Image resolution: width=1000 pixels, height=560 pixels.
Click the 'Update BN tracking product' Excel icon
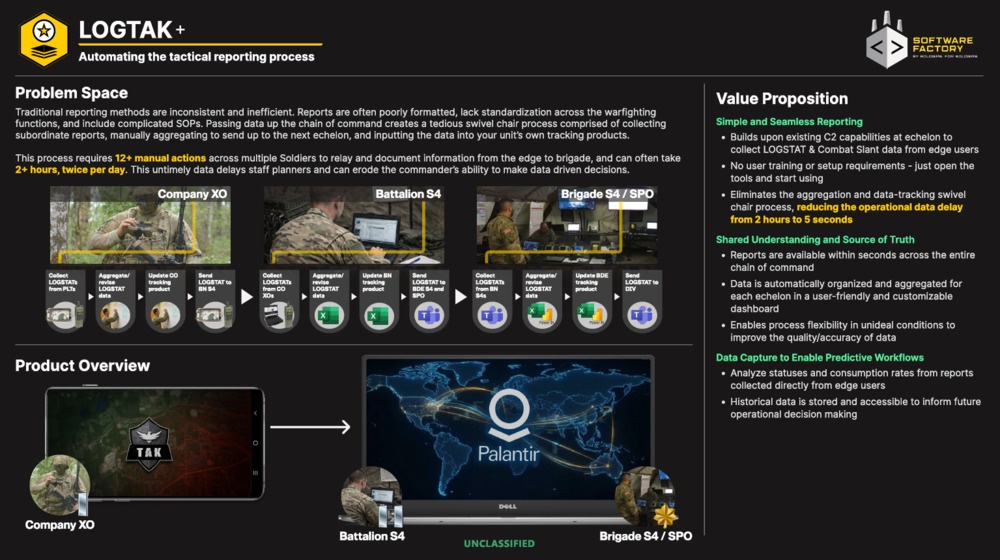pyautogui.click(x=378, y=316)
